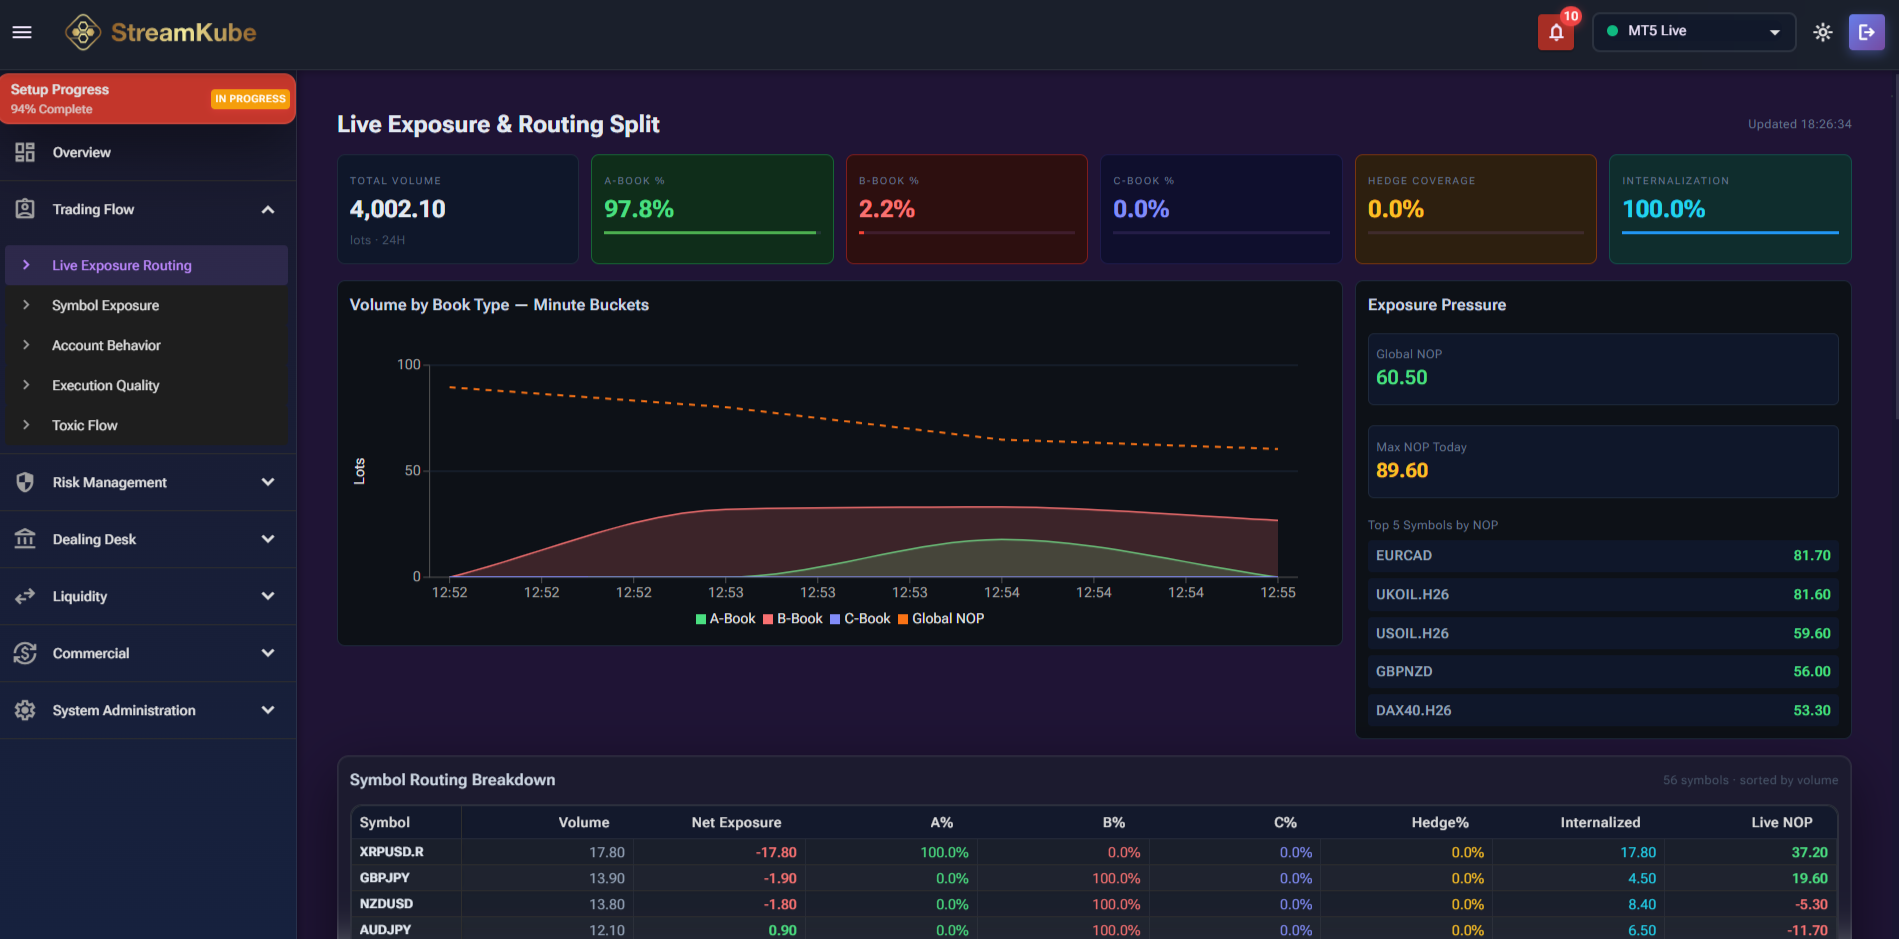Click the Risk Management shield icon
This screenshot has width=1899, height=939.
tap(25, 482)
